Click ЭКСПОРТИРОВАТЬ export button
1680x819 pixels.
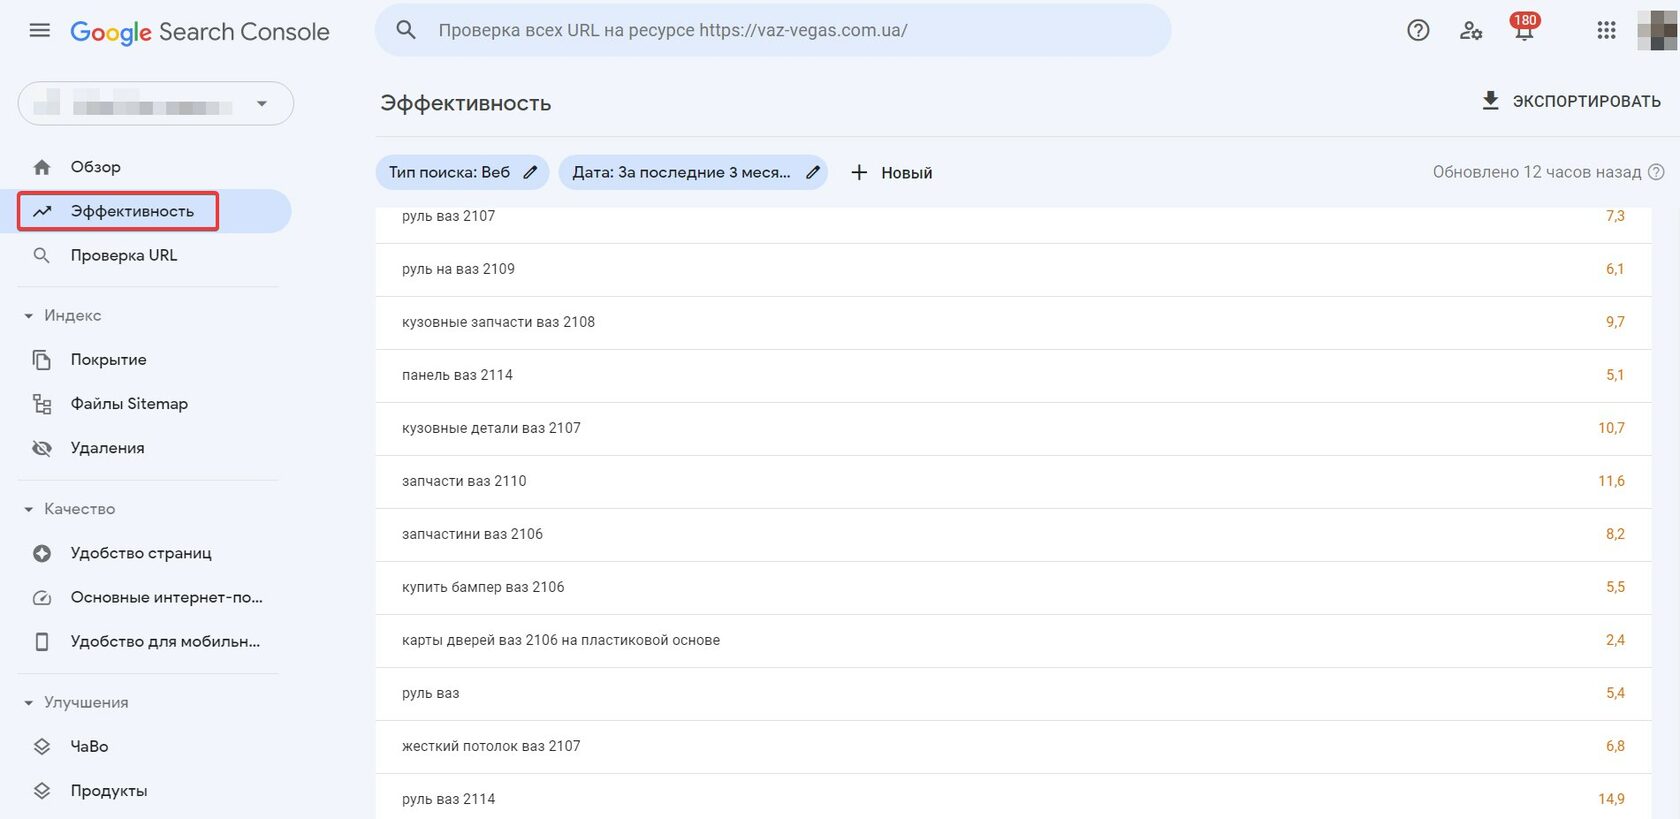click(1571, 101)
